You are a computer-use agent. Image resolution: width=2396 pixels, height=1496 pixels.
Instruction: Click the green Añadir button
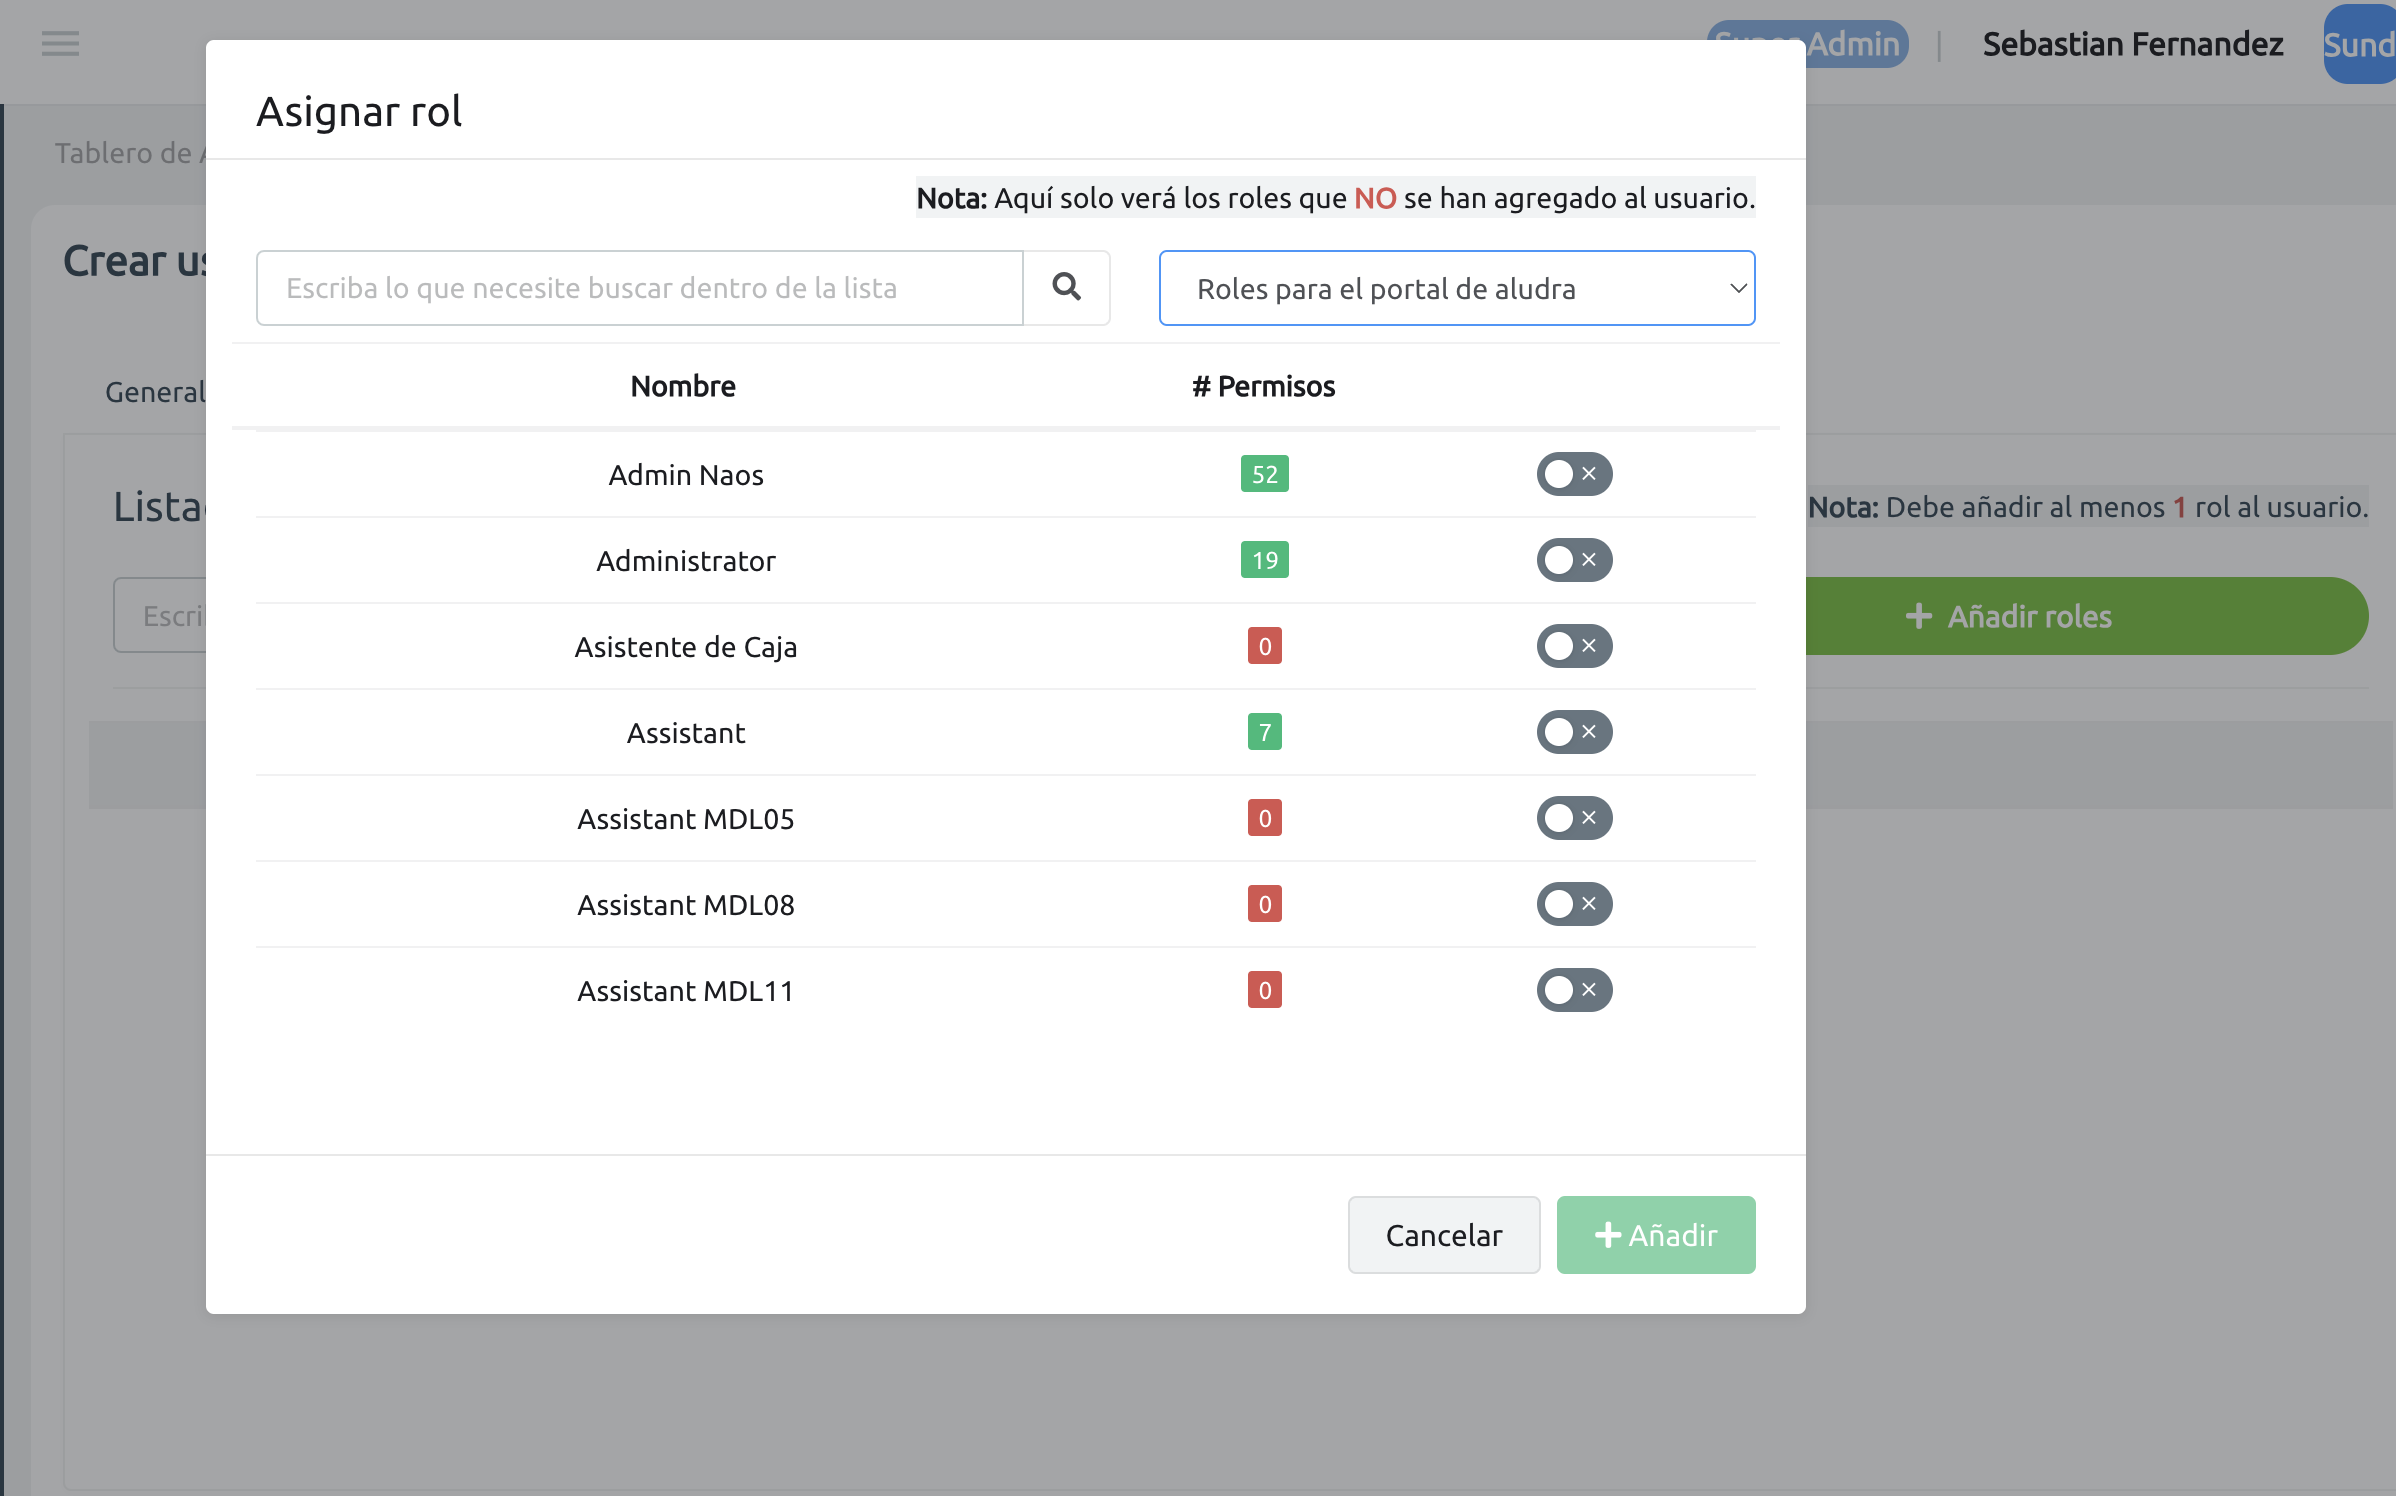1656,1235
